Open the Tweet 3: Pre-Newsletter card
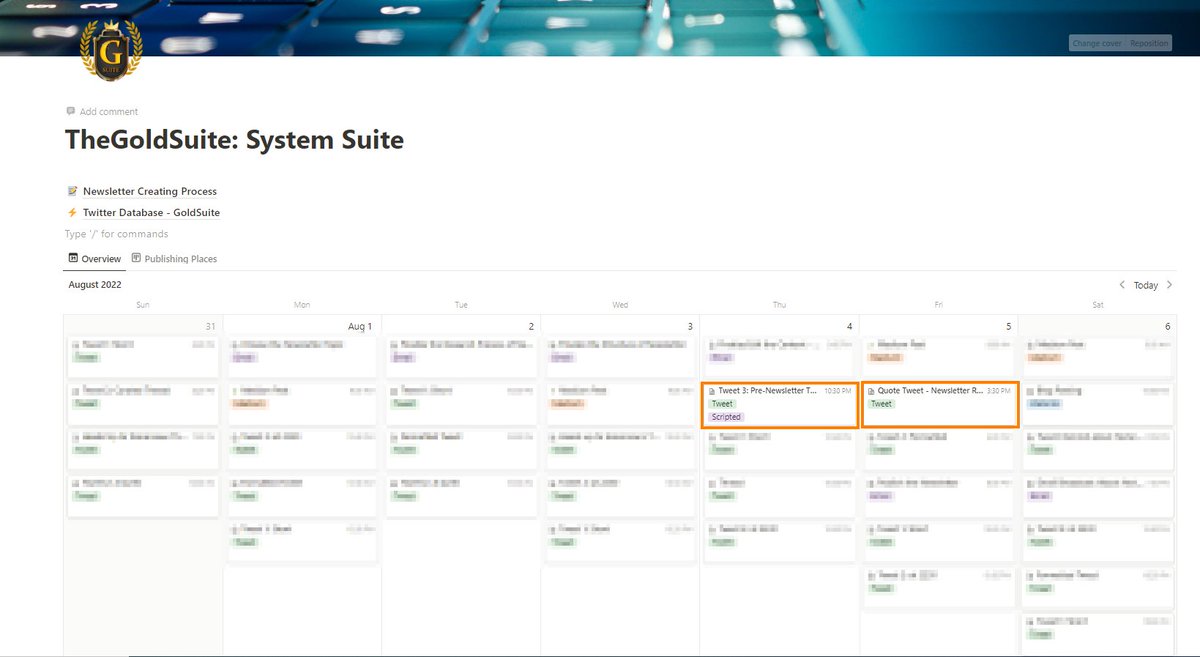The image size is (1200, 657). (780, 404)
